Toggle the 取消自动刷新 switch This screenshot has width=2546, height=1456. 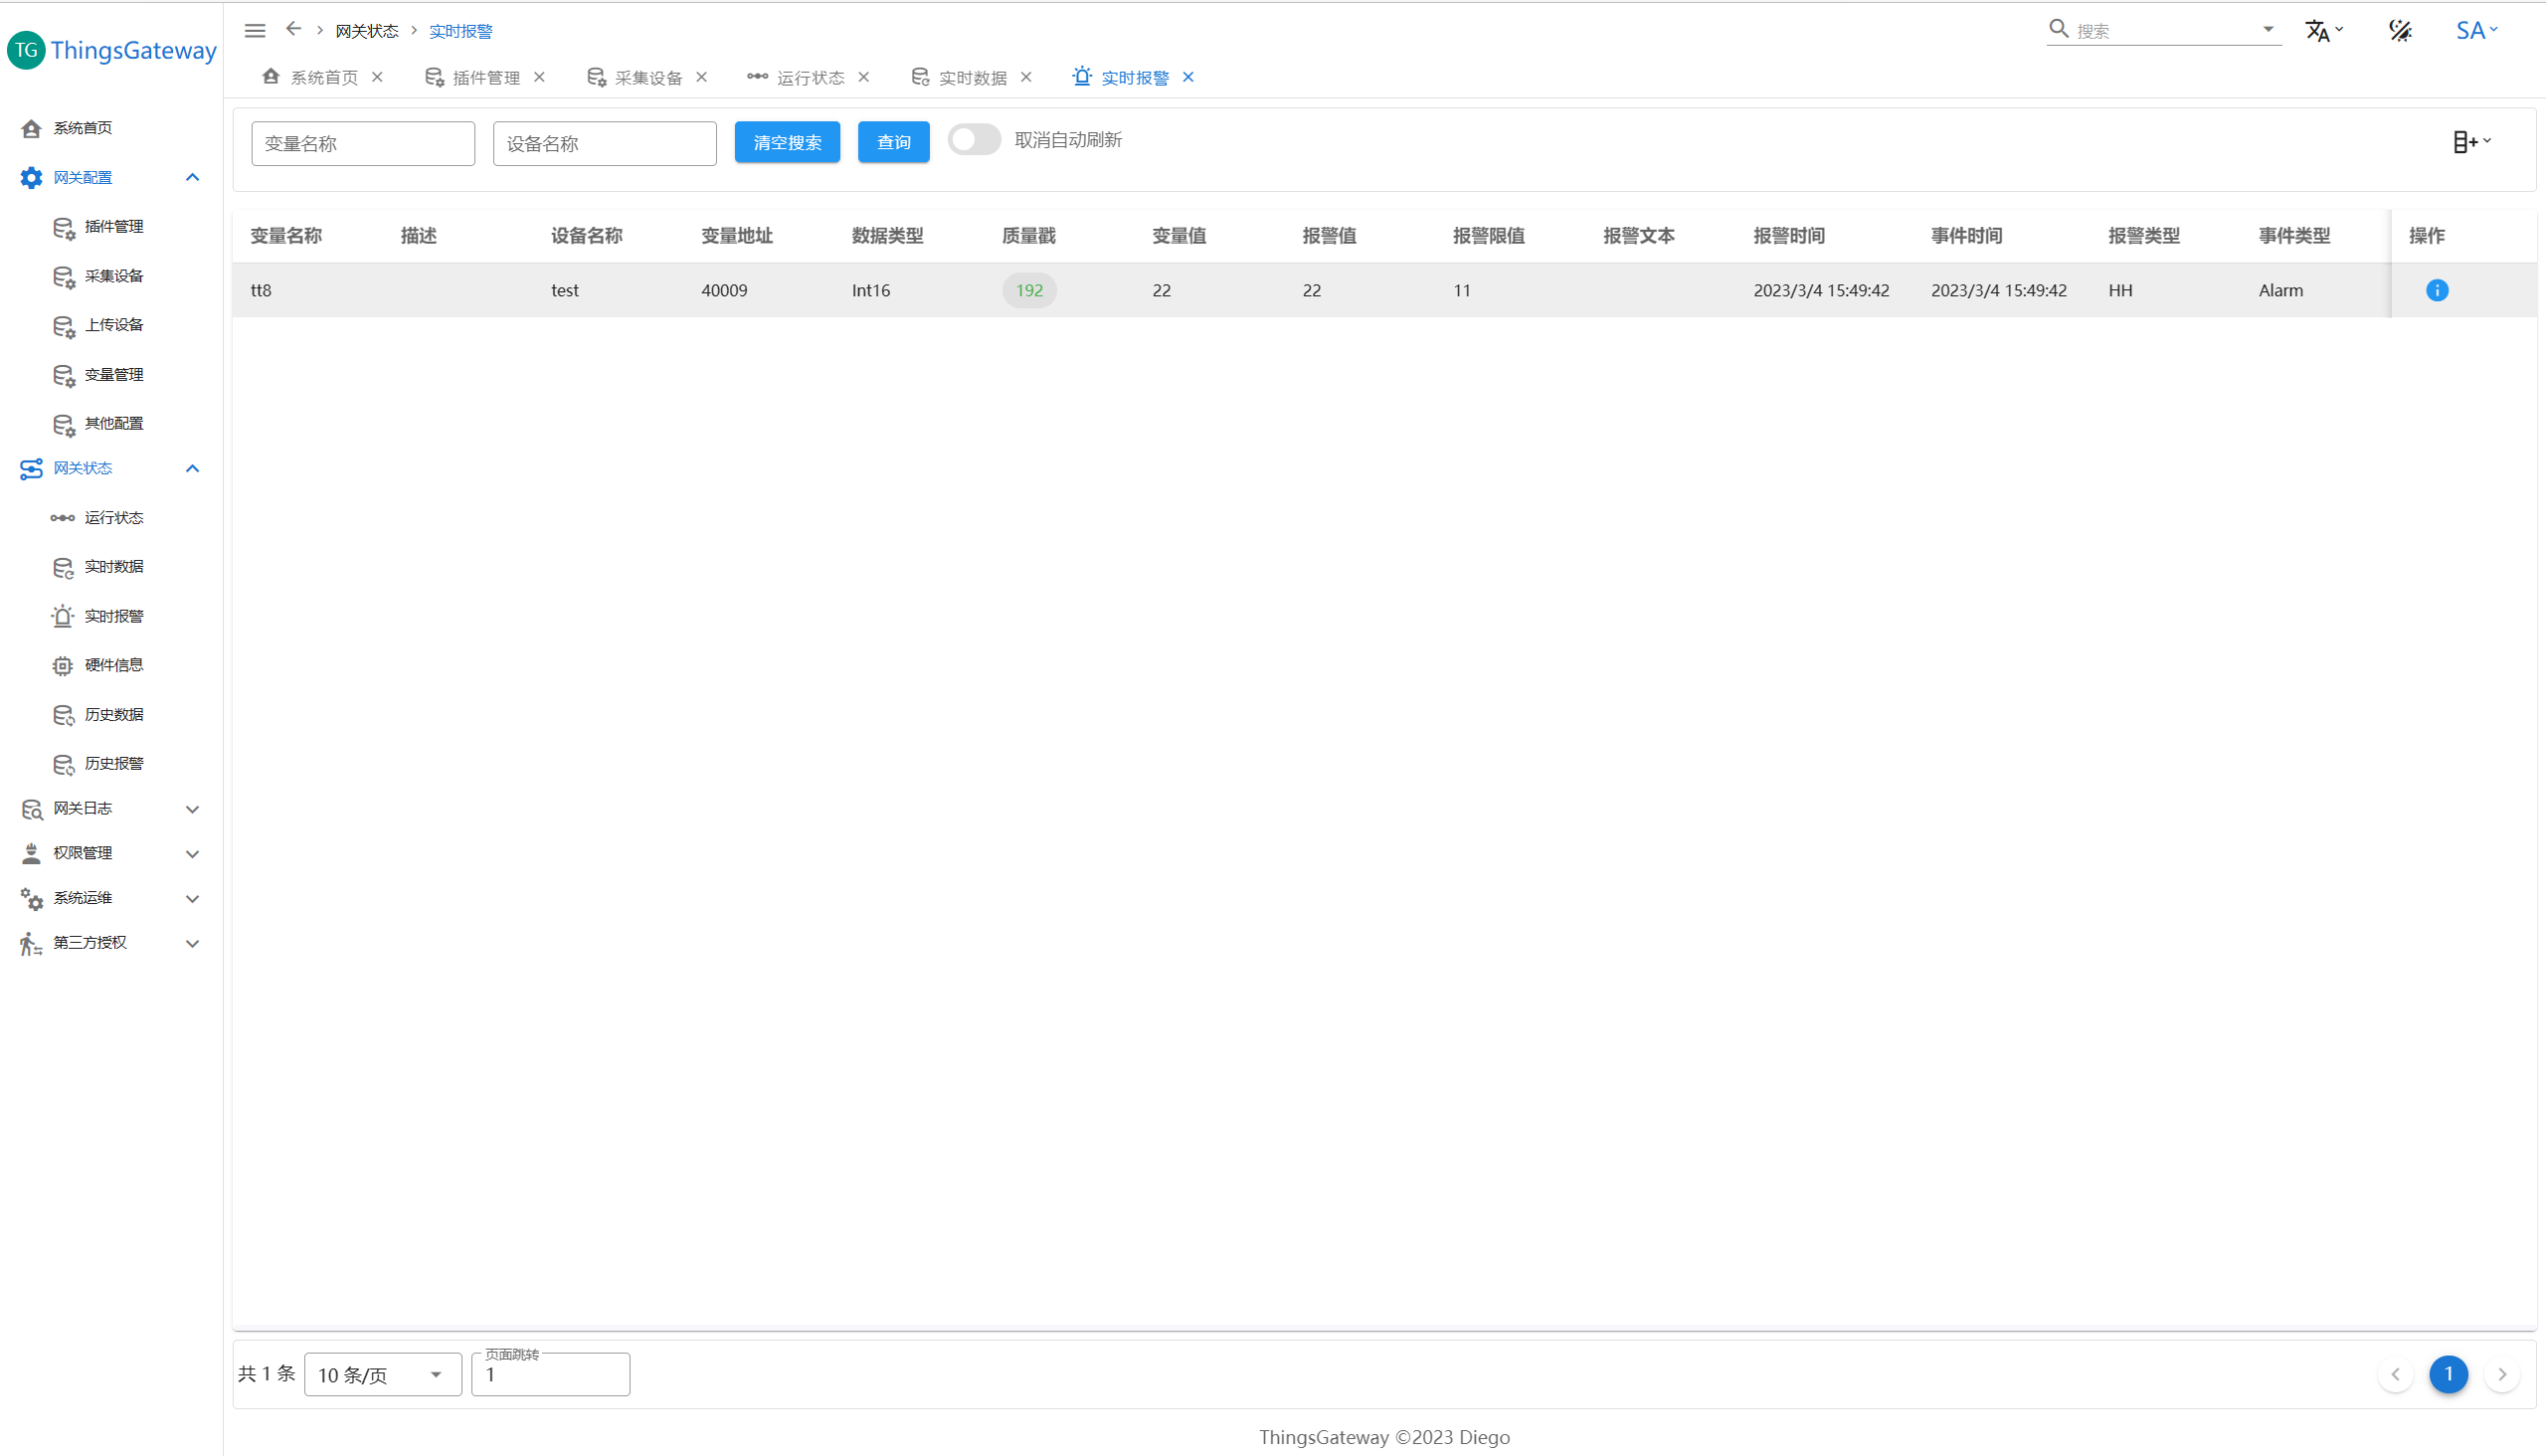coord(973,140)
